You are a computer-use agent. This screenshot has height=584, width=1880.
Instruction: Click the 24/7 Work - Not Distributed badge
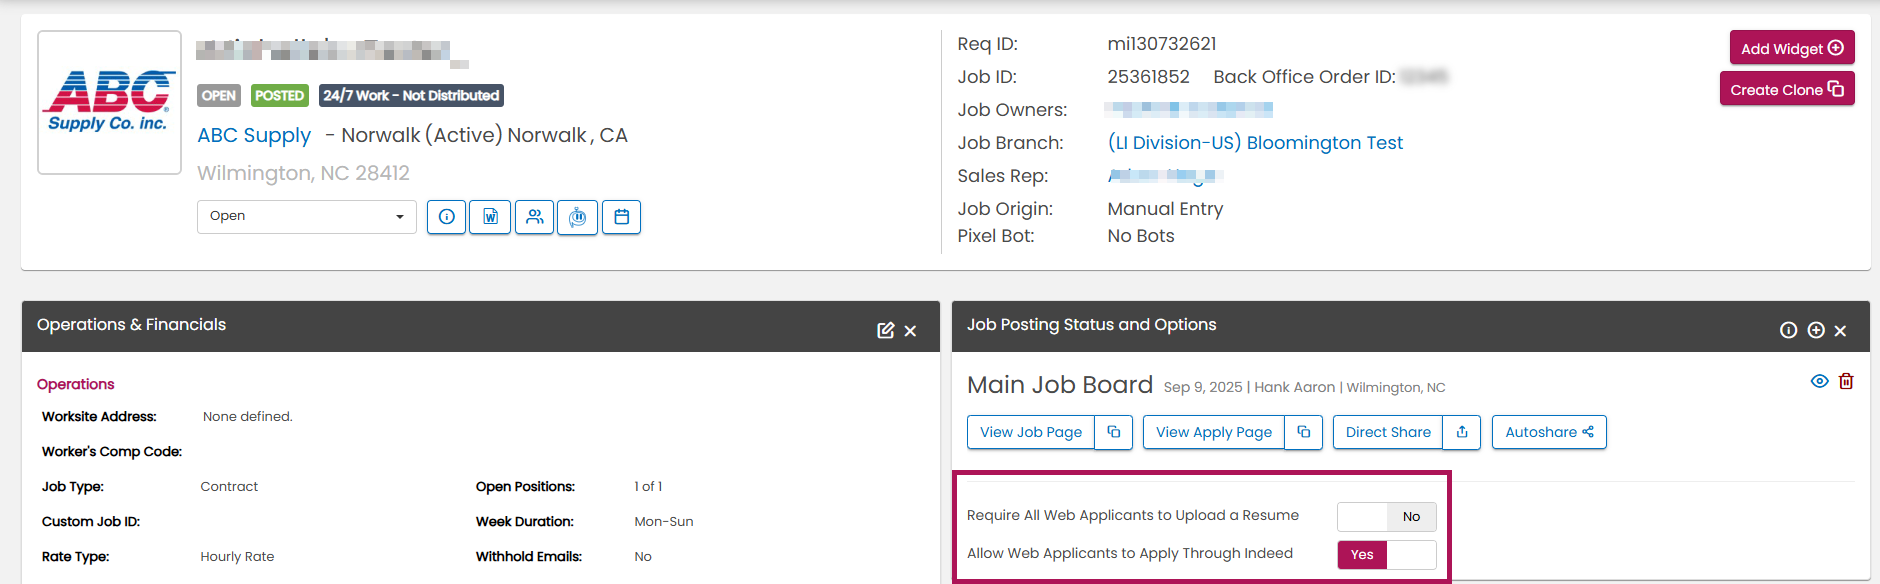coord(411,95)
